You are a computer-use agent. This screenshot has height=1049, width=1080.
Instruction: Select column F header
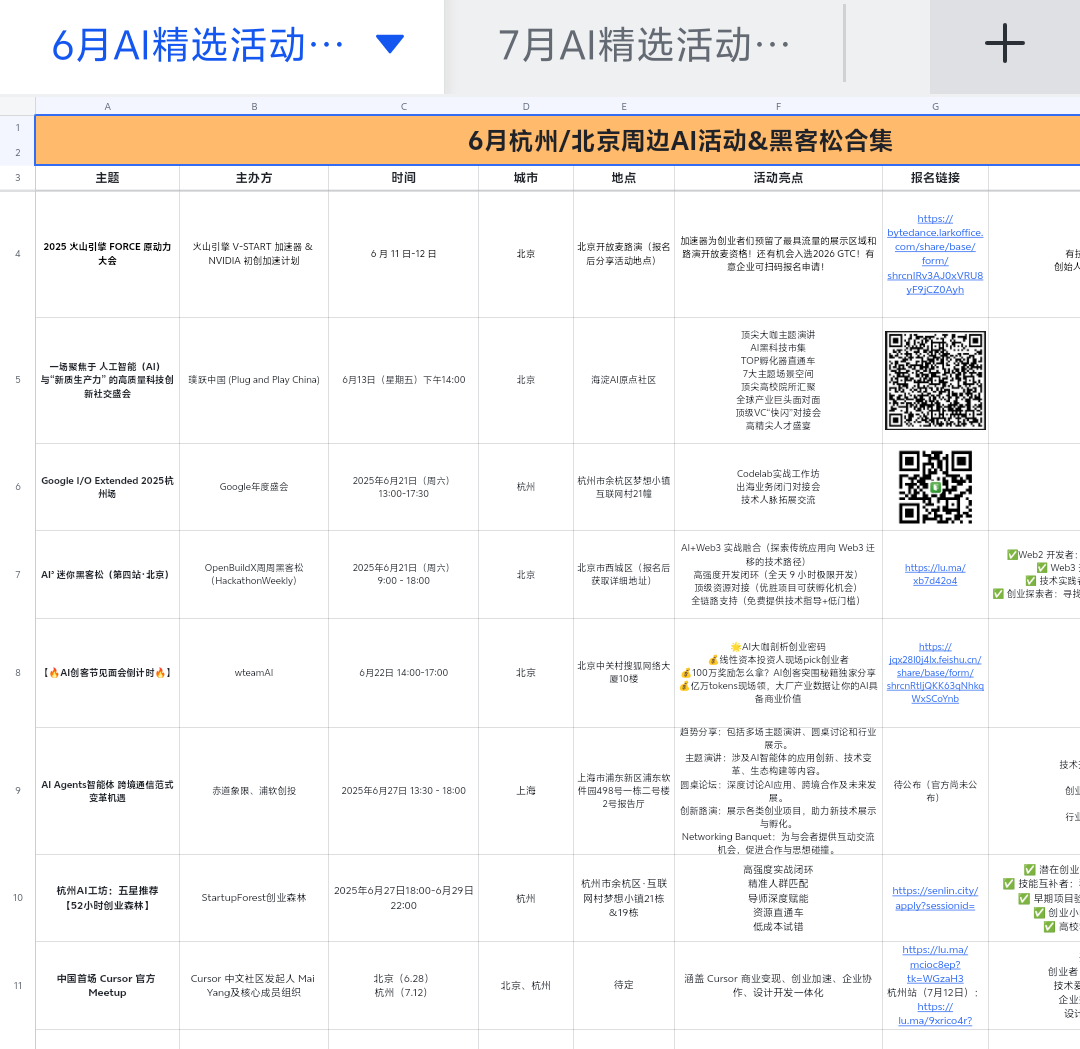(778, 106)
